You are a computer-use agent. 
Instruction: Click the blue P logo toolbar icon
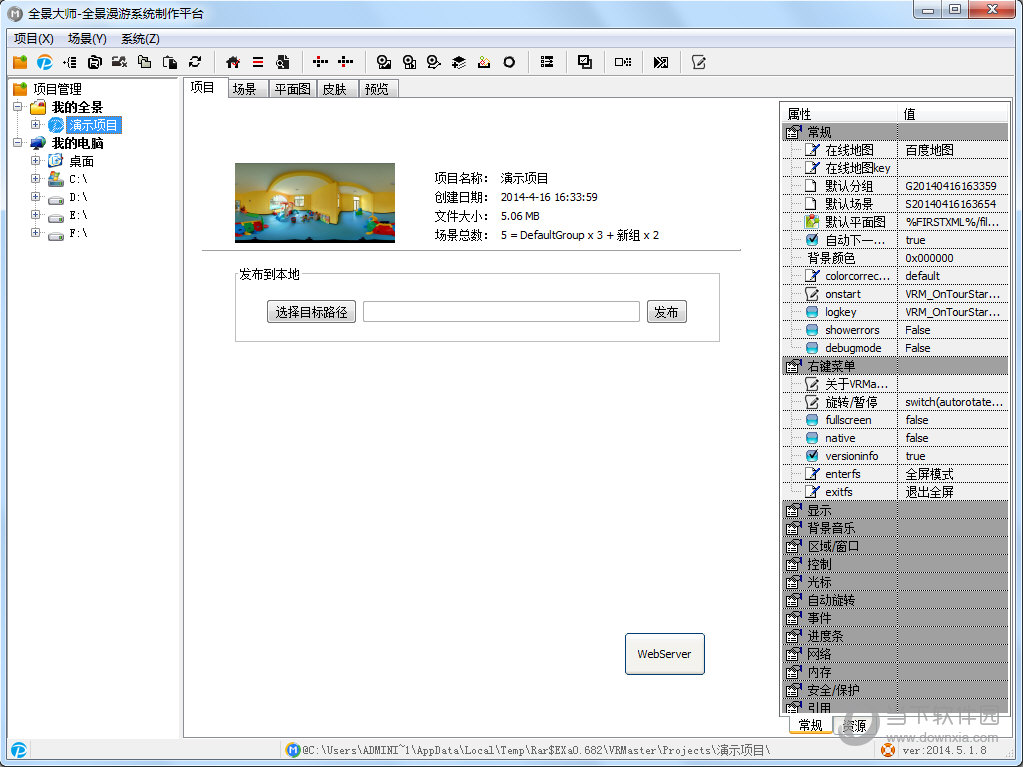(44, 62)
